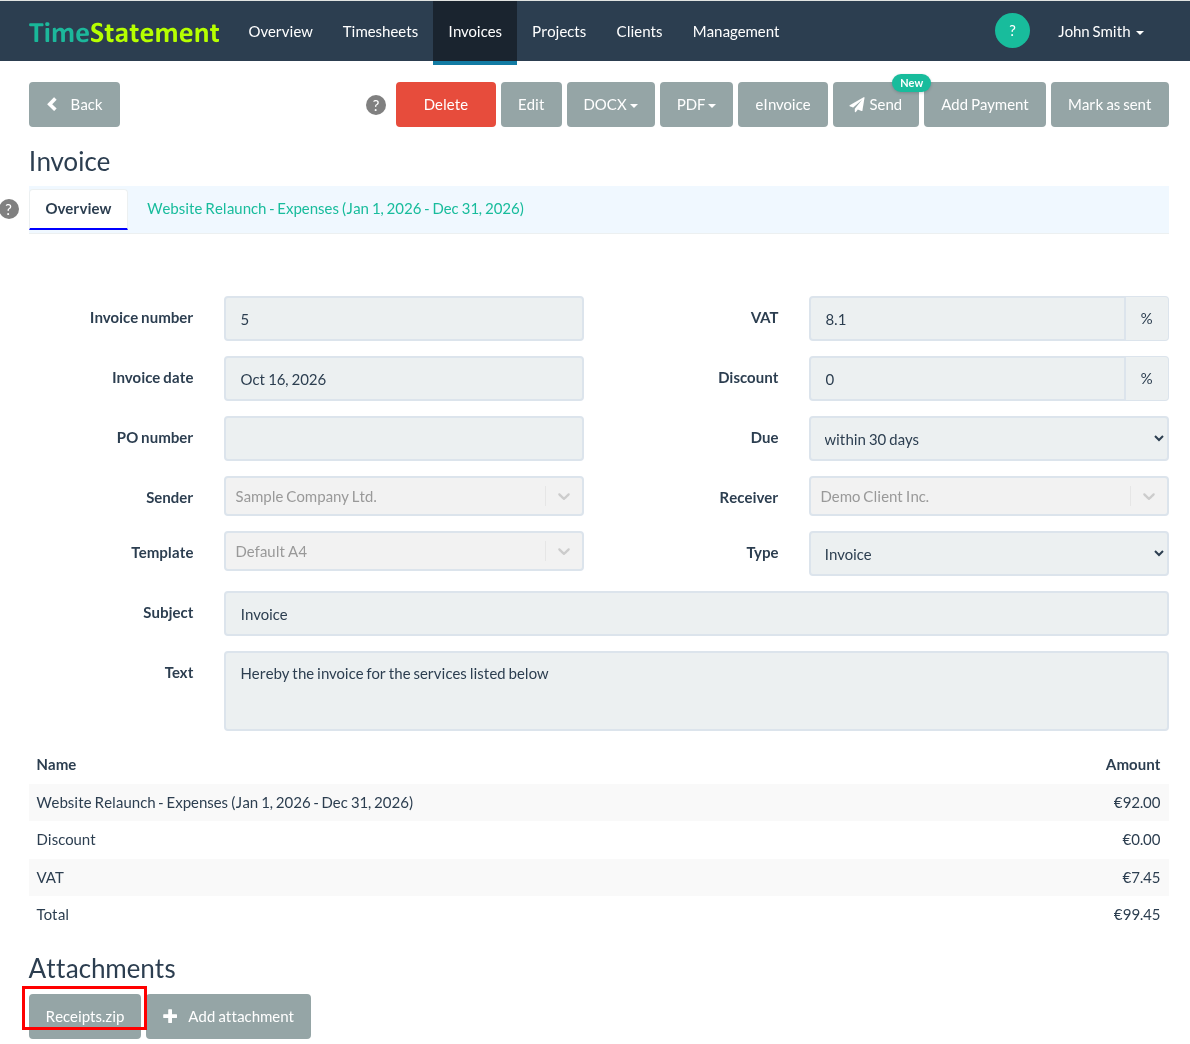Click the PO number field

tap(404, 439)
